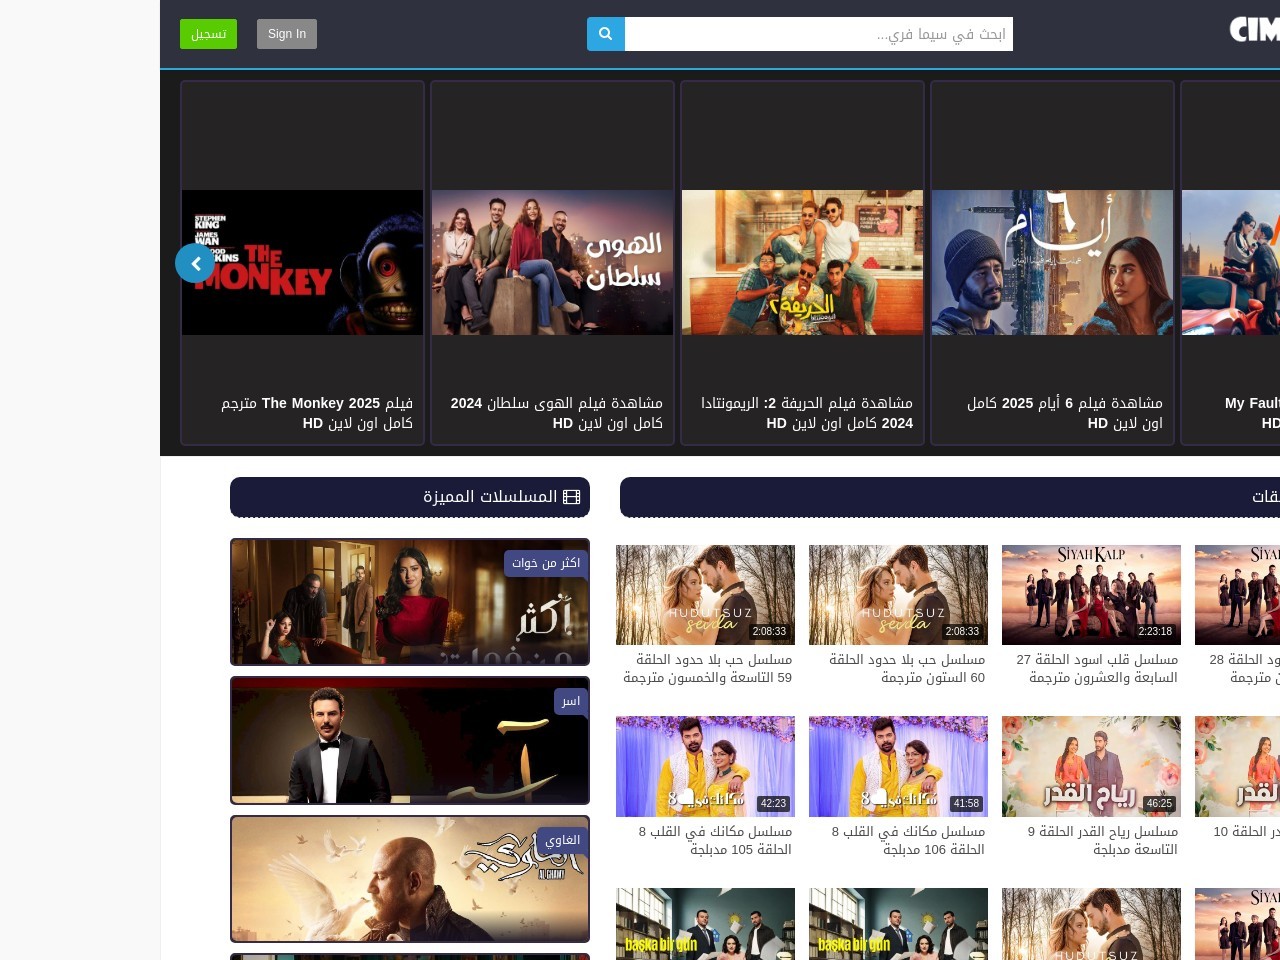Open başka bir gün thumbnail in bottom row, leftmost
Viewport: 1280px width, 960px height.
[x=705, y=924]
